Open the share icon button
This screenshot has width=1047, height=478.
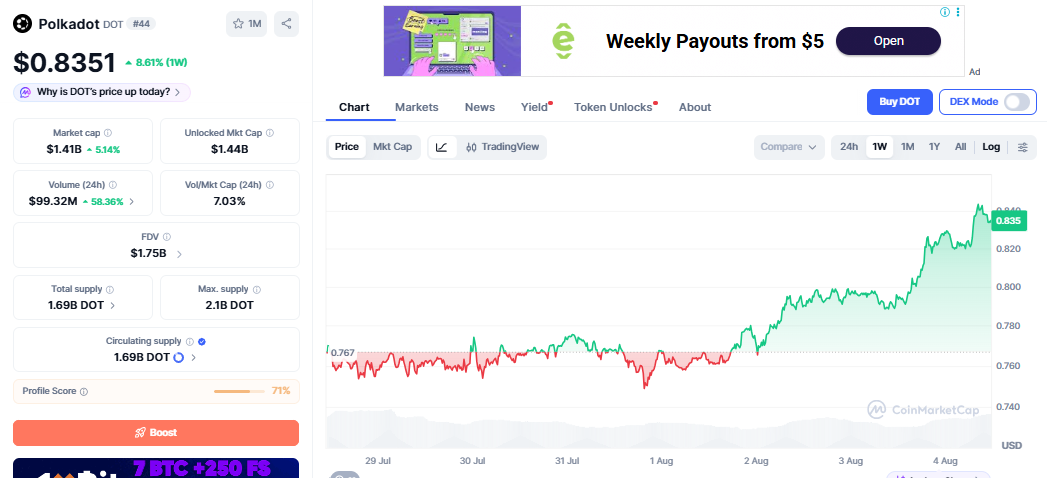coord(286,24)
